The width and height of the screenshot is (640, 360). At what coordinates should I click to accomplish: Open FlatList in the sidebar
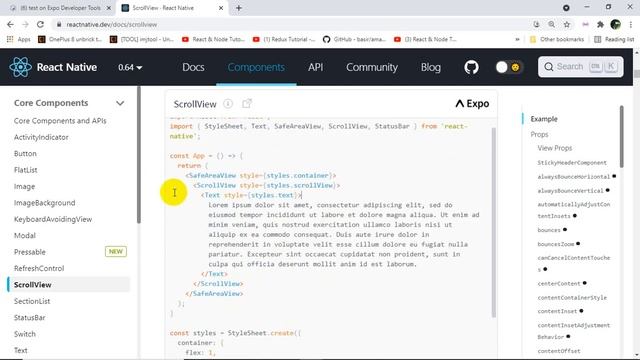tap(26, 170)
